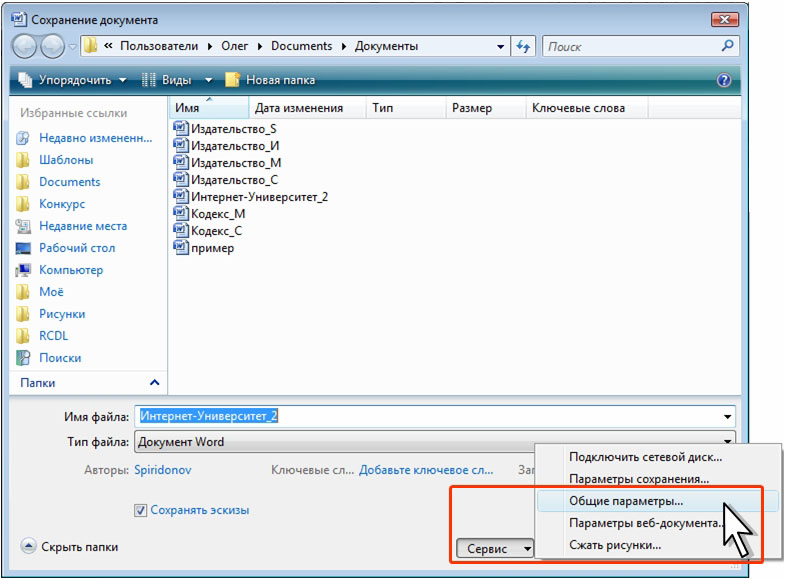Close the Сохранение документа dialog
Image resolution: width=785 pixels, height=579 pixels.
coord(724,20)
